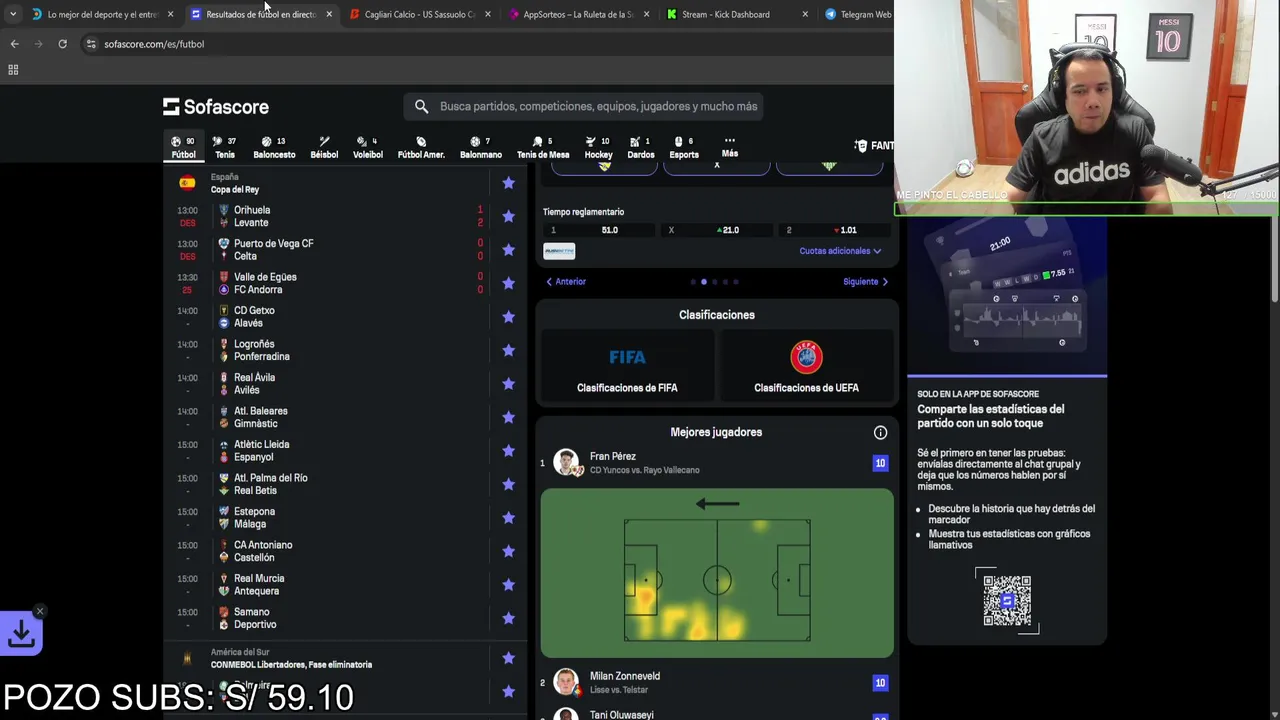
Task: Click the browser back arrow
Action: pos(14,44)
